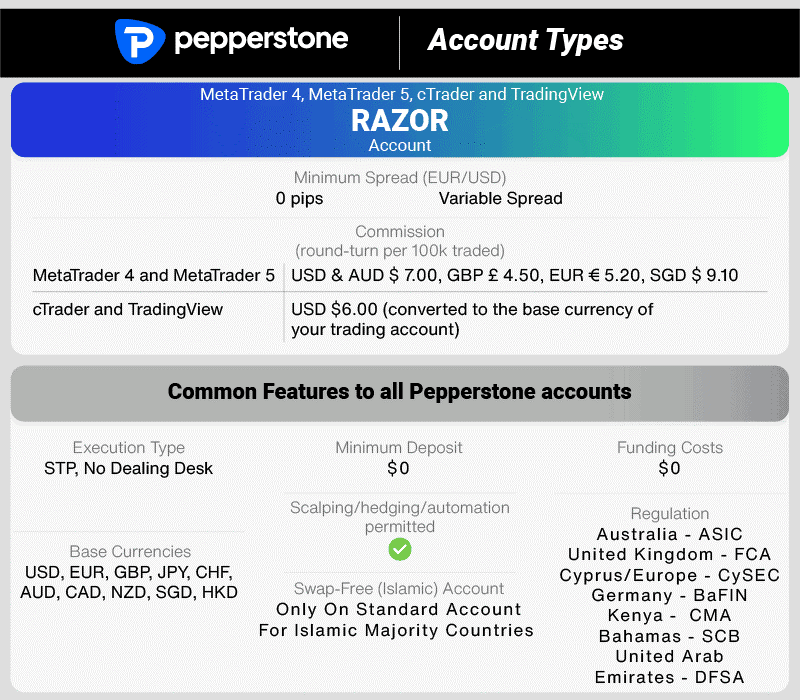Click the Funding Costs $0 value
Viewport: 800px width, 700px height.
pos(669,468)
